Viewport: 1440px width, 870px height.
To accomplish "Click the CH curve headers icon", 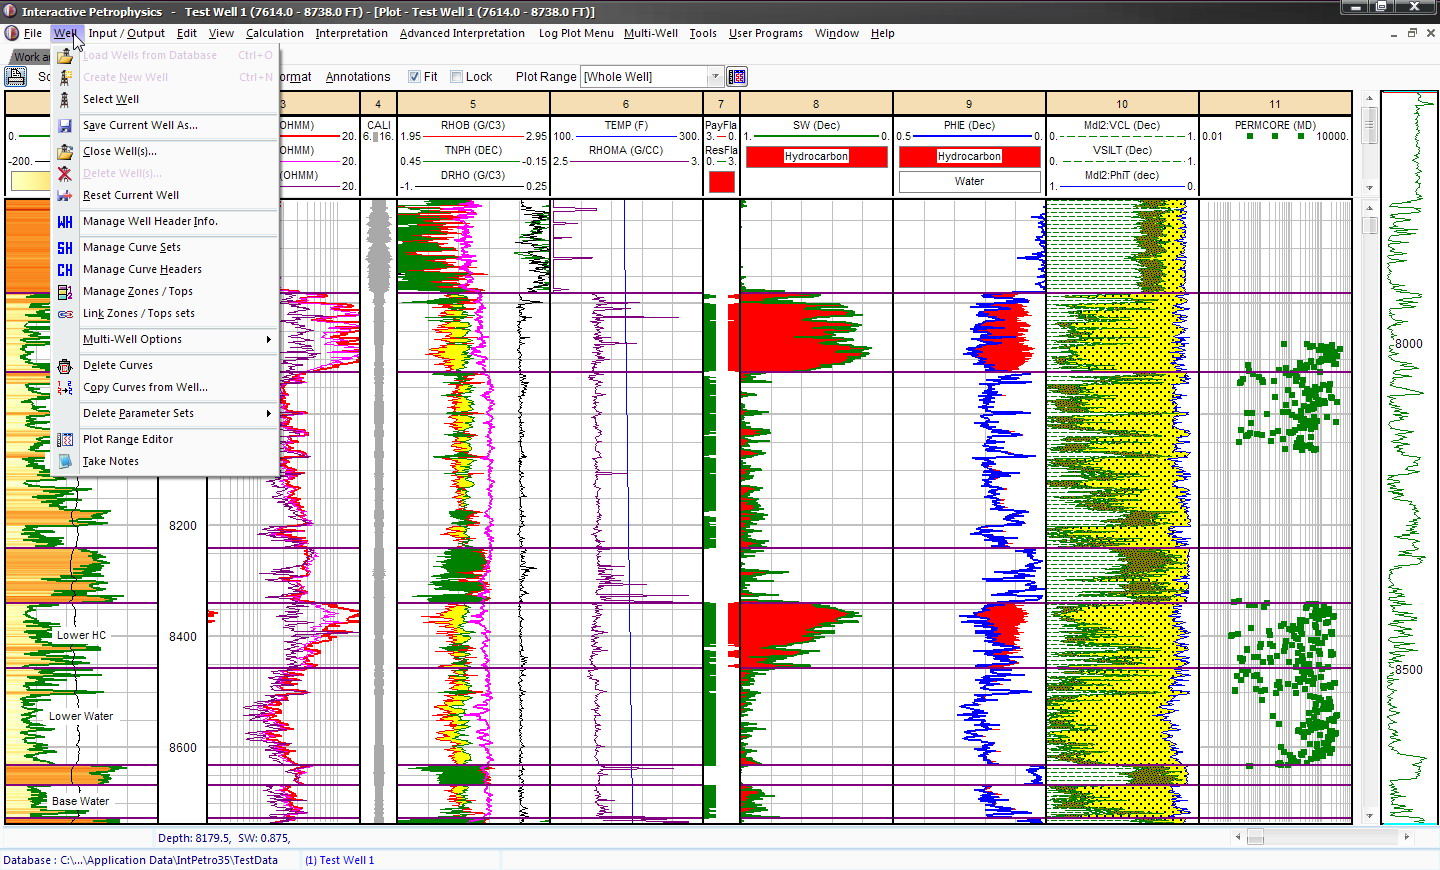I will pyautogui.click(x=65, y=269).
